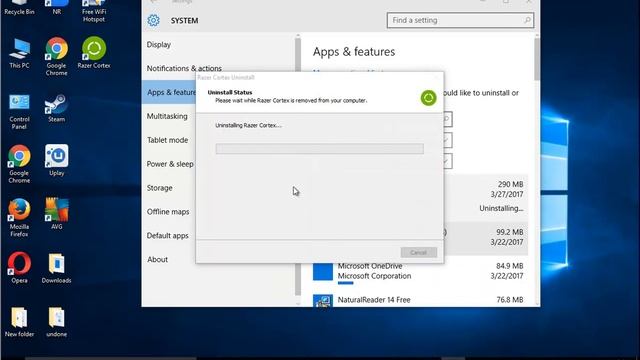Click the Apps & features heading
Viewport: 640px width, 360px height.
click(354, 52)
